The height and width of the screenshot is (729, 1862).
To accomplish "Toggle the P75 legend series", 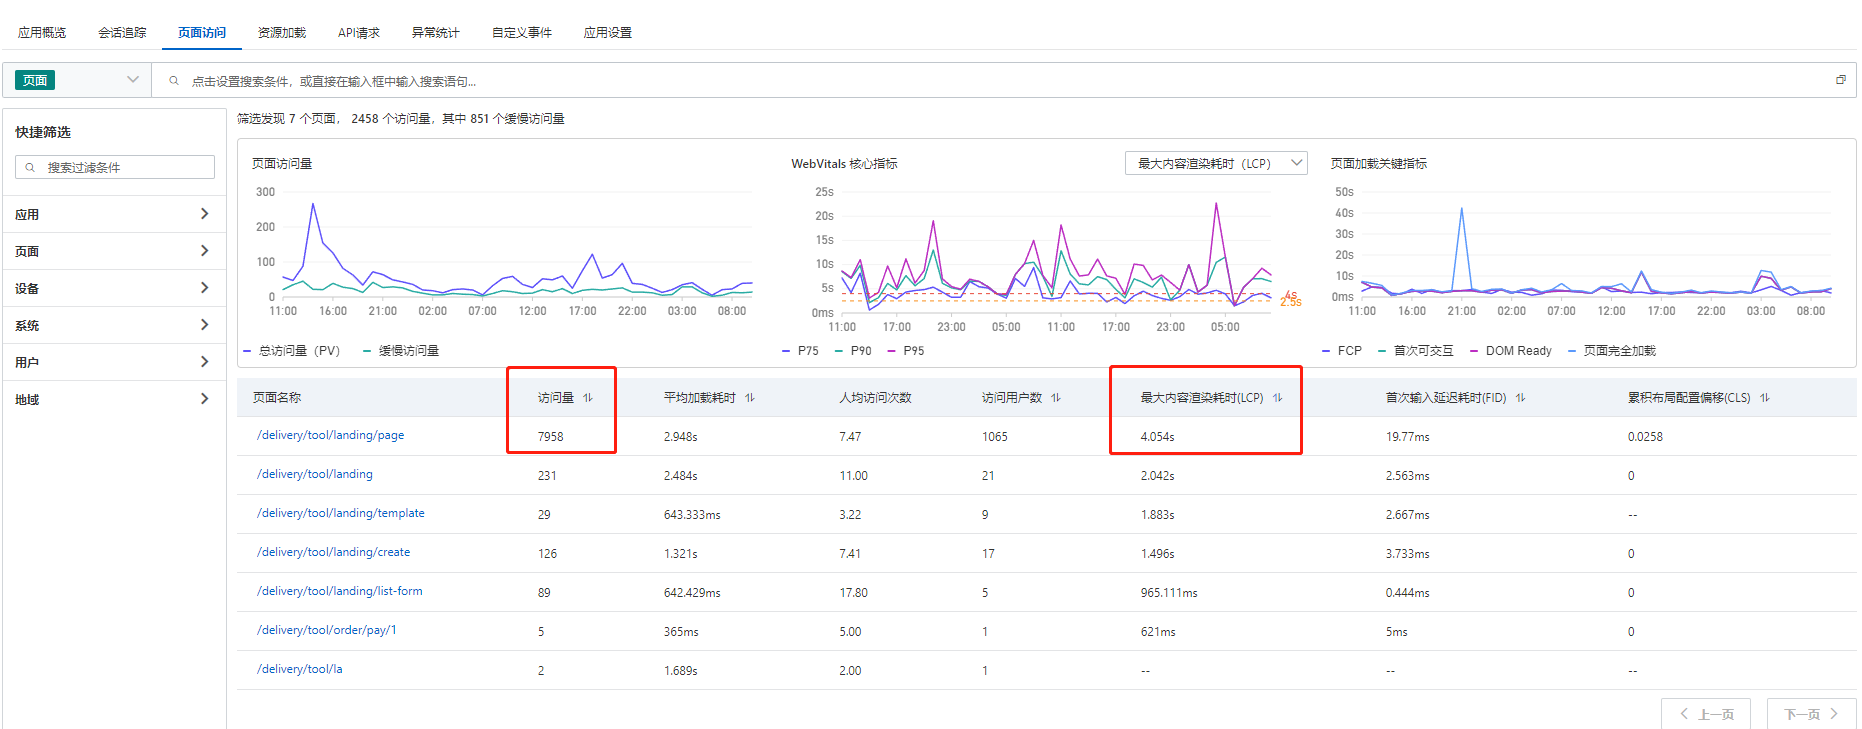I will [x=800, y=351].
